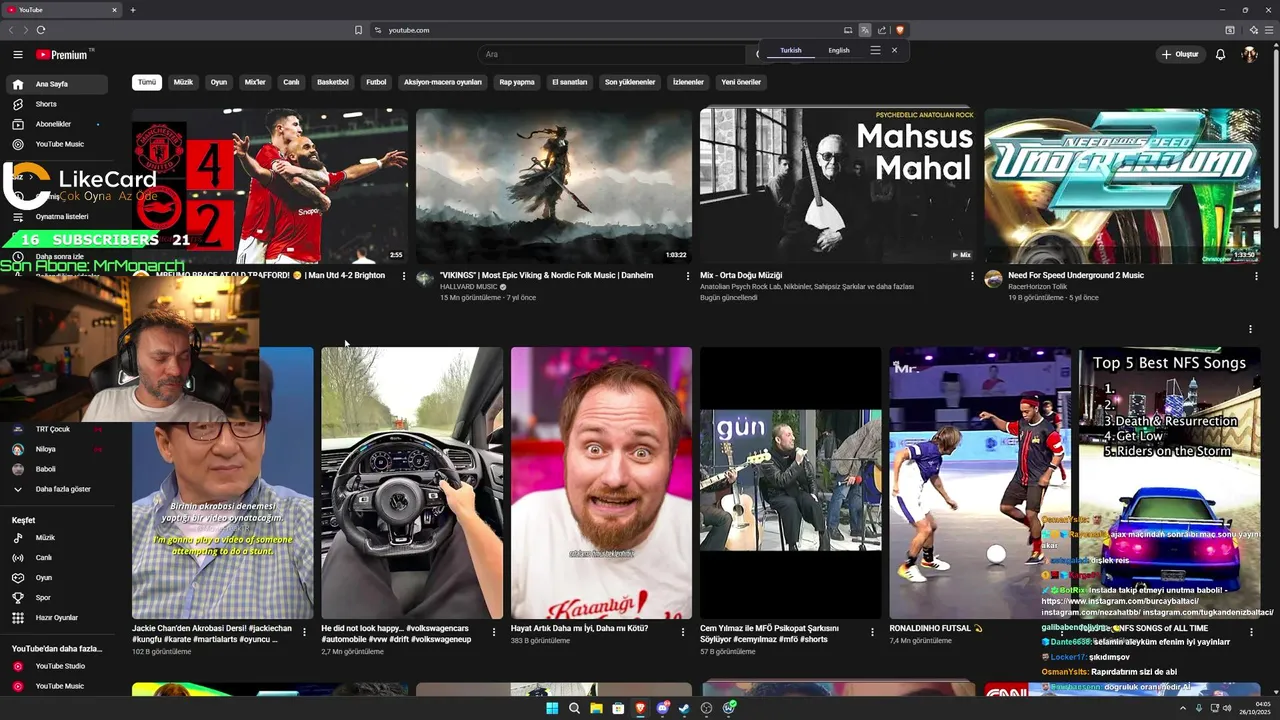Open the VIKINGS epic music video thumbnail

click(554, 186)
